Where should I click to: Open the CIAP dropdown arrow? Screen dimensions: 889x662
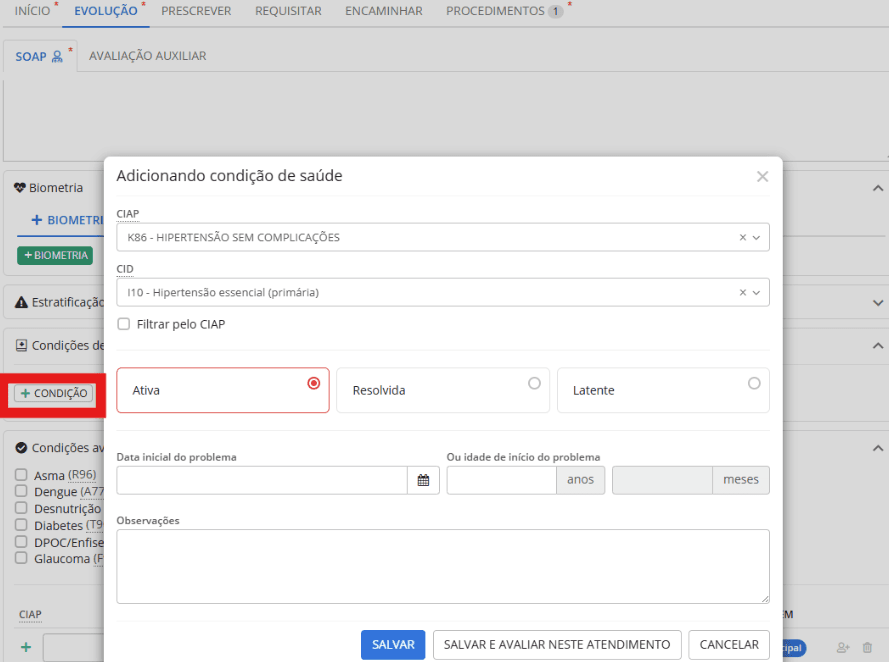[756, 238]
